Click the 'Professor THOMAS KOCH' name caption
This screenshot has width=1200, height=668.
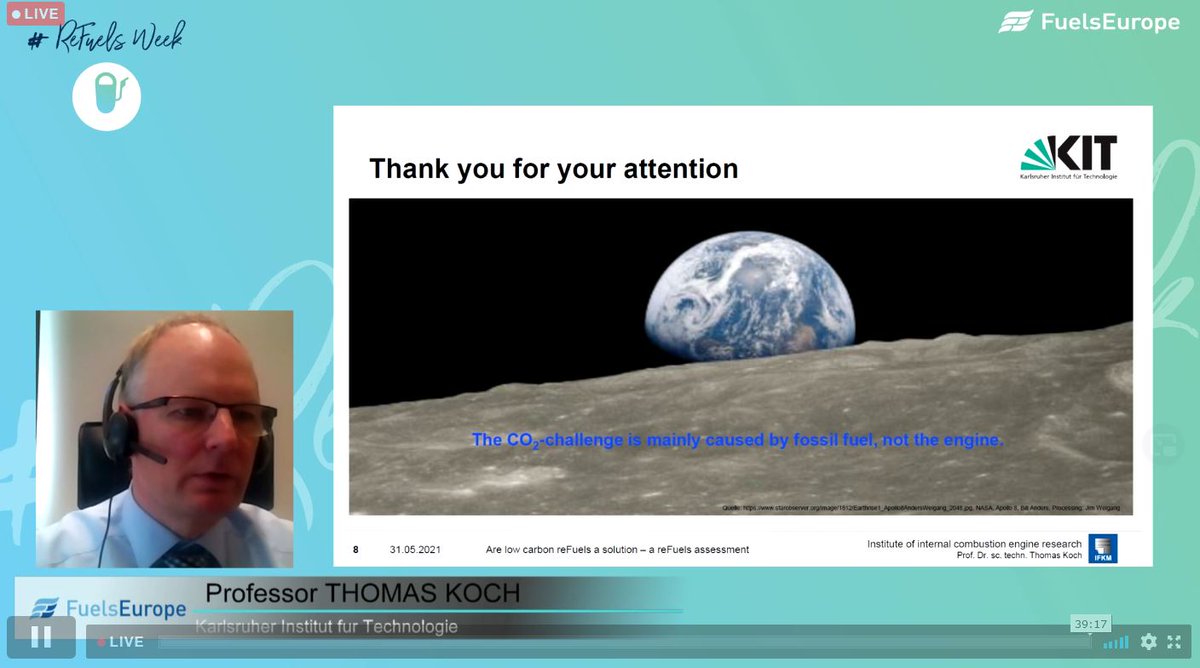(x=363, y=594)
